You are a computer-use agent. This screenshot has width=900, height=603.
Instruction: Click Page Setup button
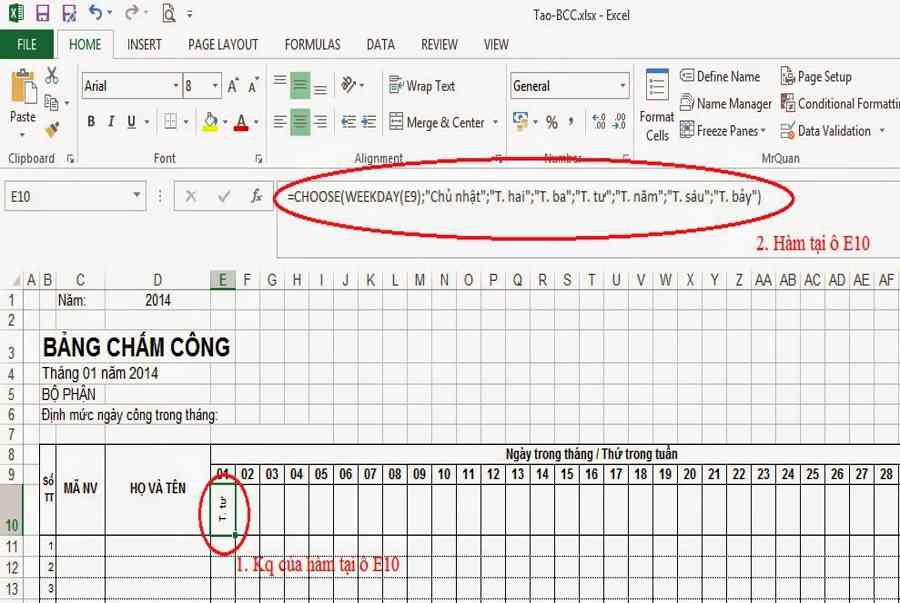coord(816,76)
